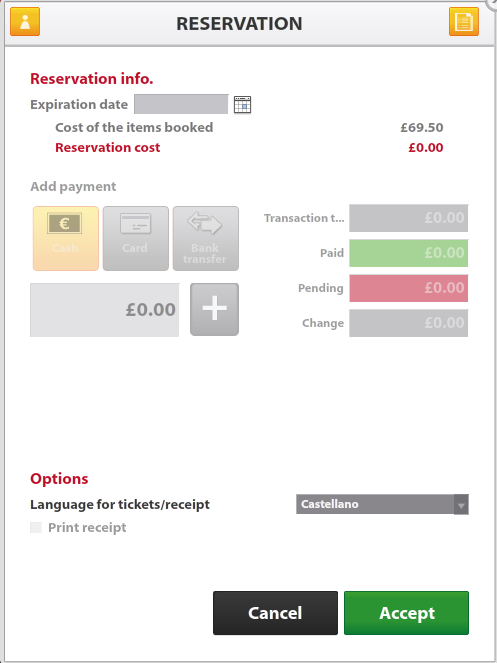Accept the reservation
This screenshot has width=497, height=663.
coord(406,613)
